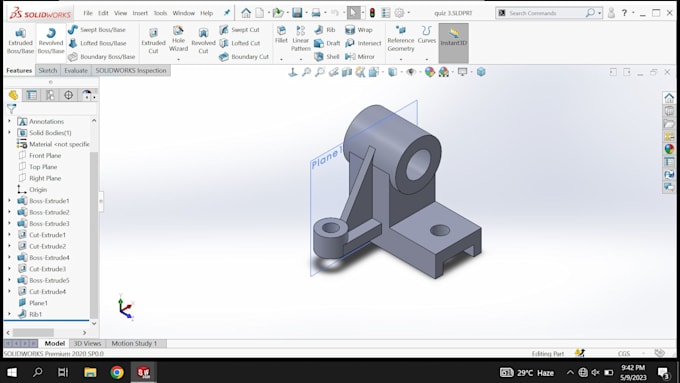Activate the Revolved Cut tool
This screenshot has width=680, height=383.
pyautogui.click(x=203, y=41)
